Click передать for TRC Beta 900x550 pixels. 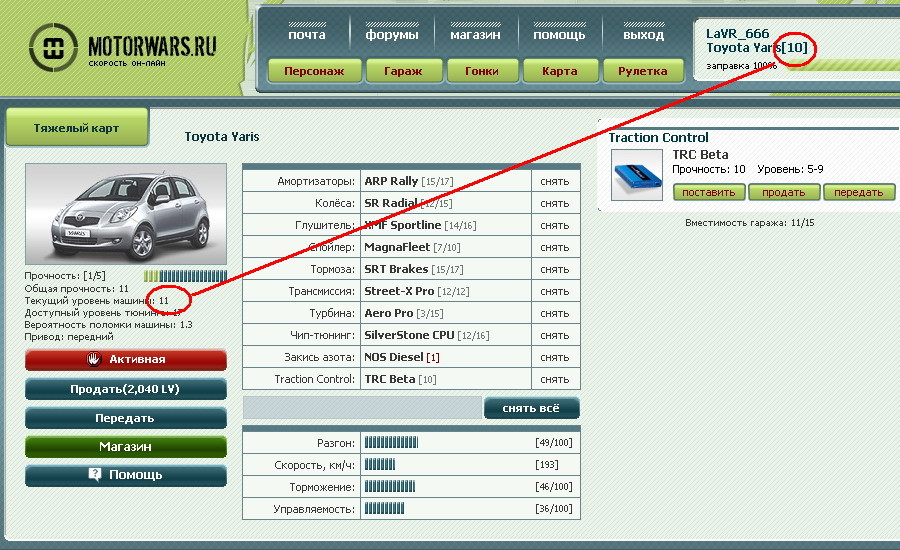click(859, 192)
